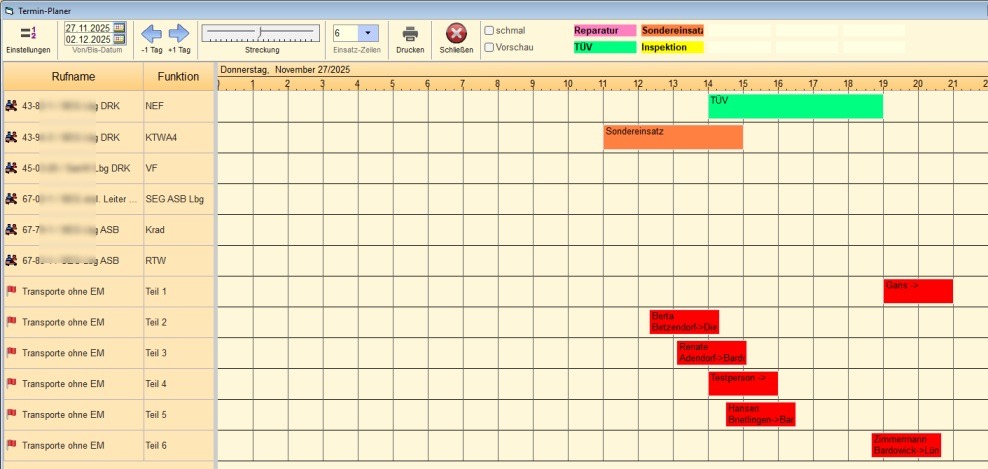
Task: Go back one day with left arrow
Action: click(x=152, y=33)
